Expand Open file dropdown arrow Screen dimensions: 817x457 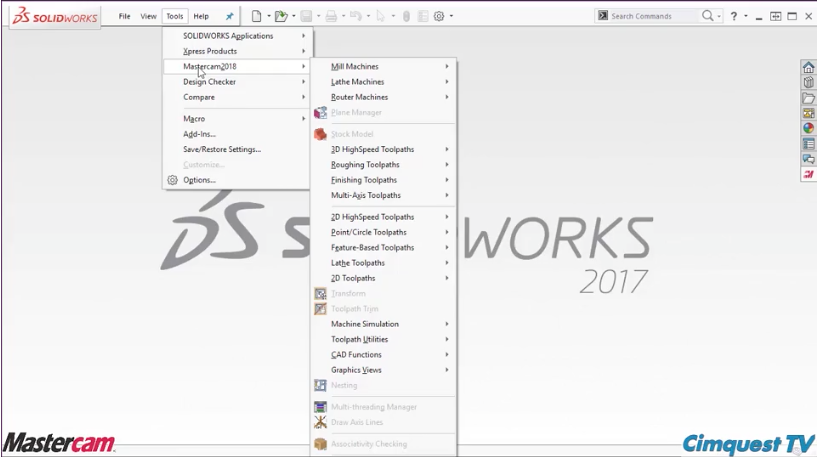pyautogui.click(x=293, y=16)
